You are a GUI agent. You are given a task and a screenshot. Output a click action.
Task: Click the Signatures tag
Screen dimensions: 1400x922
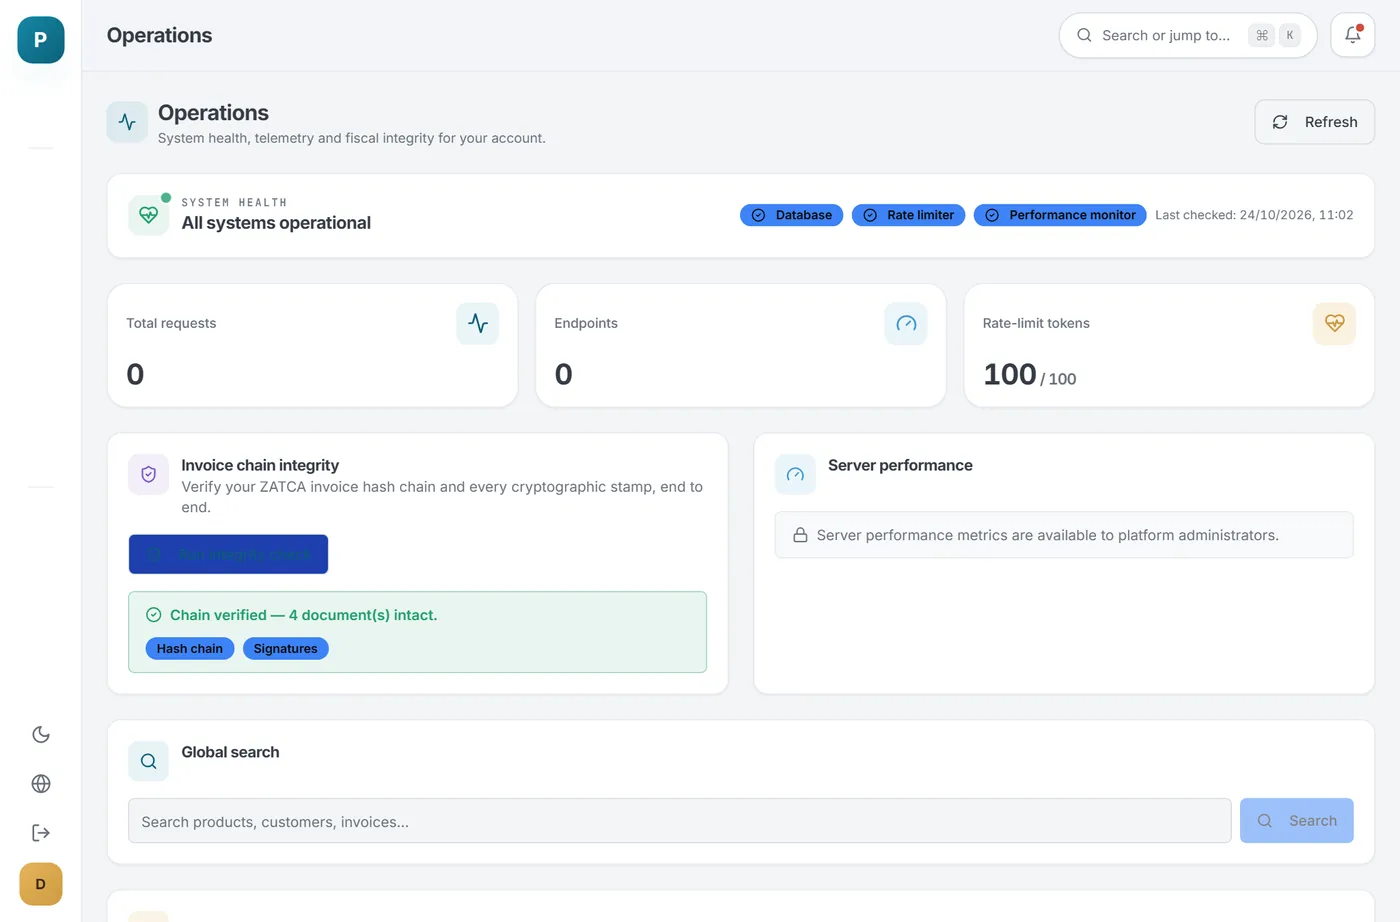pos(286,649)
